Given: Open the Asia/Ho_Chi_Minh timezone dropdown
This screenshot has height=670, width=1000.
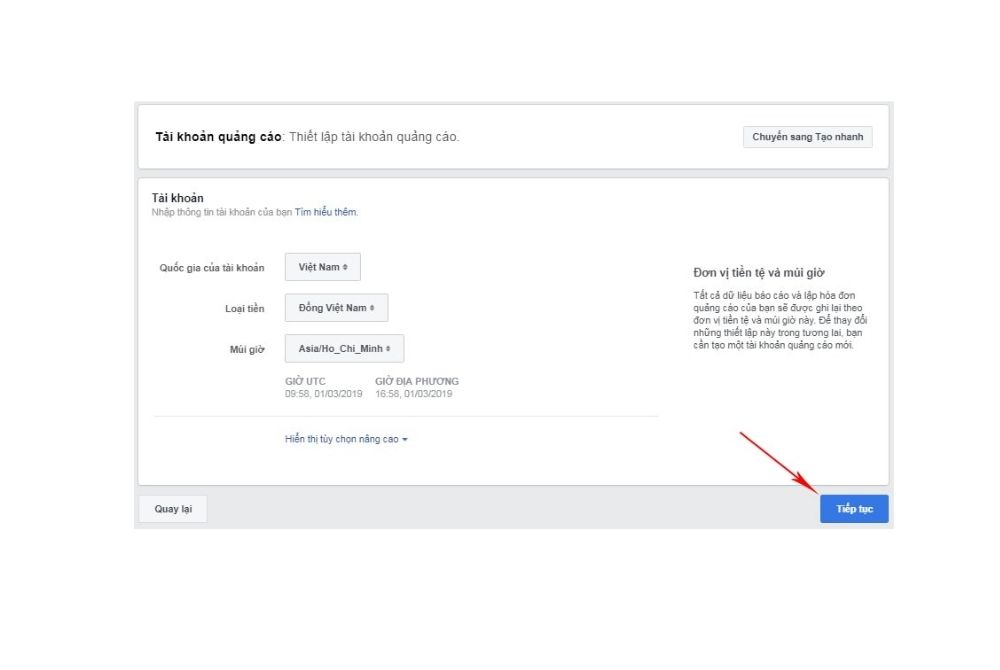Looking at the screenshot, I should pos(344,348).
